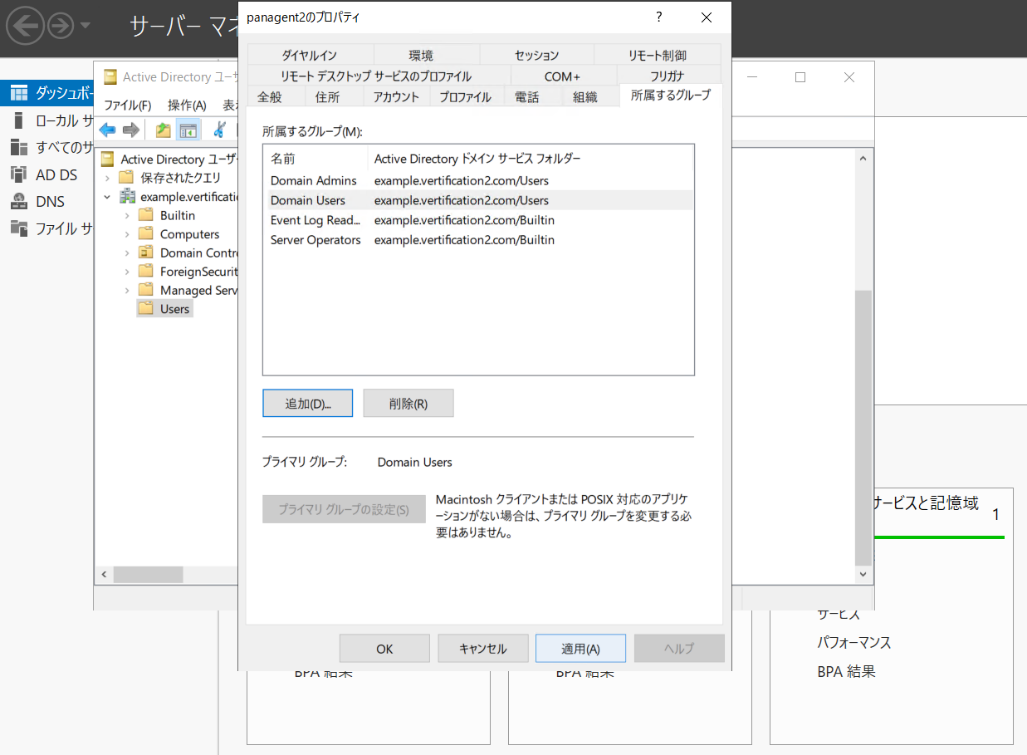Click the example.vertification domain icon
This screenshot has width=1027, height=755.
click(x=127, y=196)
